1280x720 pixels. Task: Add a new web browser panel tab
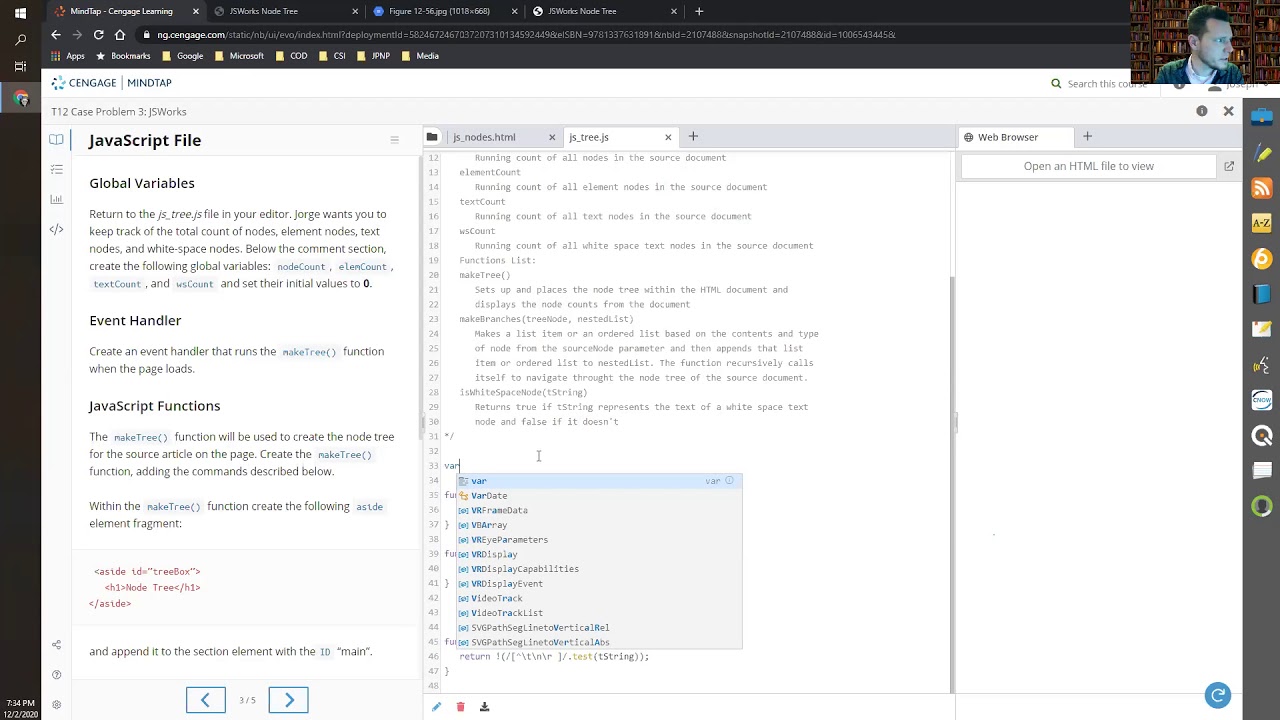1087,137
